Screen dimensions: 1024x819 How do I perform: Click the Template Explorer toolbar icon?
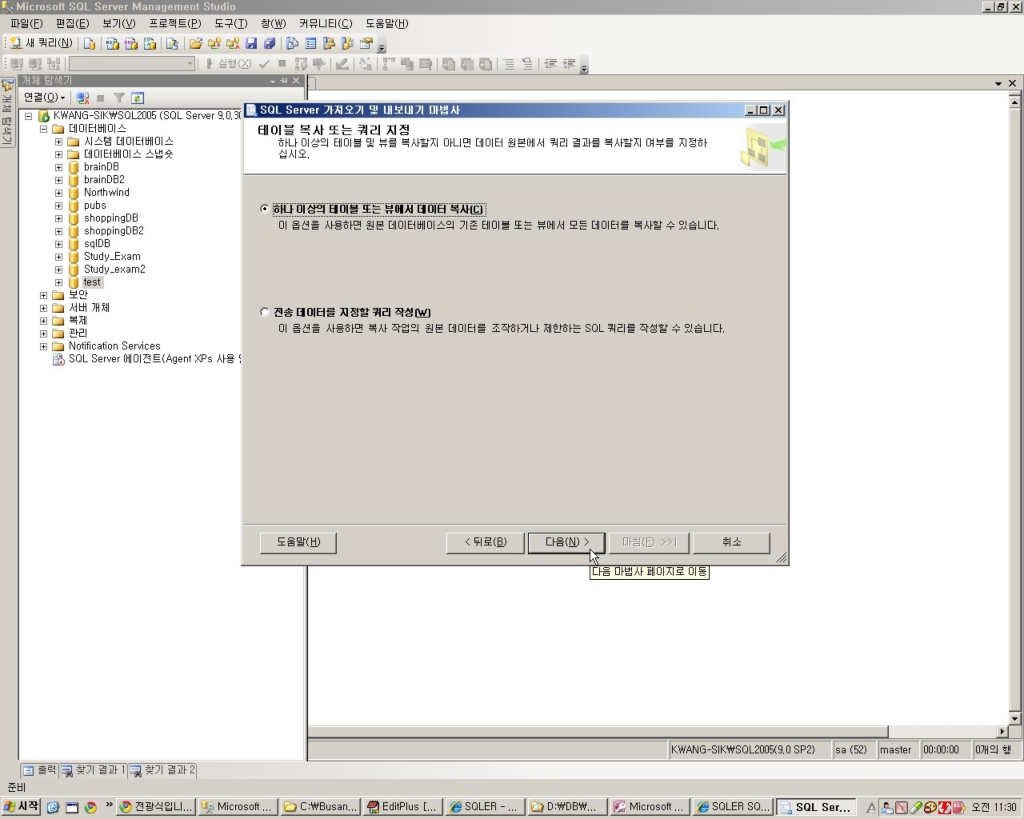[347, 44]
